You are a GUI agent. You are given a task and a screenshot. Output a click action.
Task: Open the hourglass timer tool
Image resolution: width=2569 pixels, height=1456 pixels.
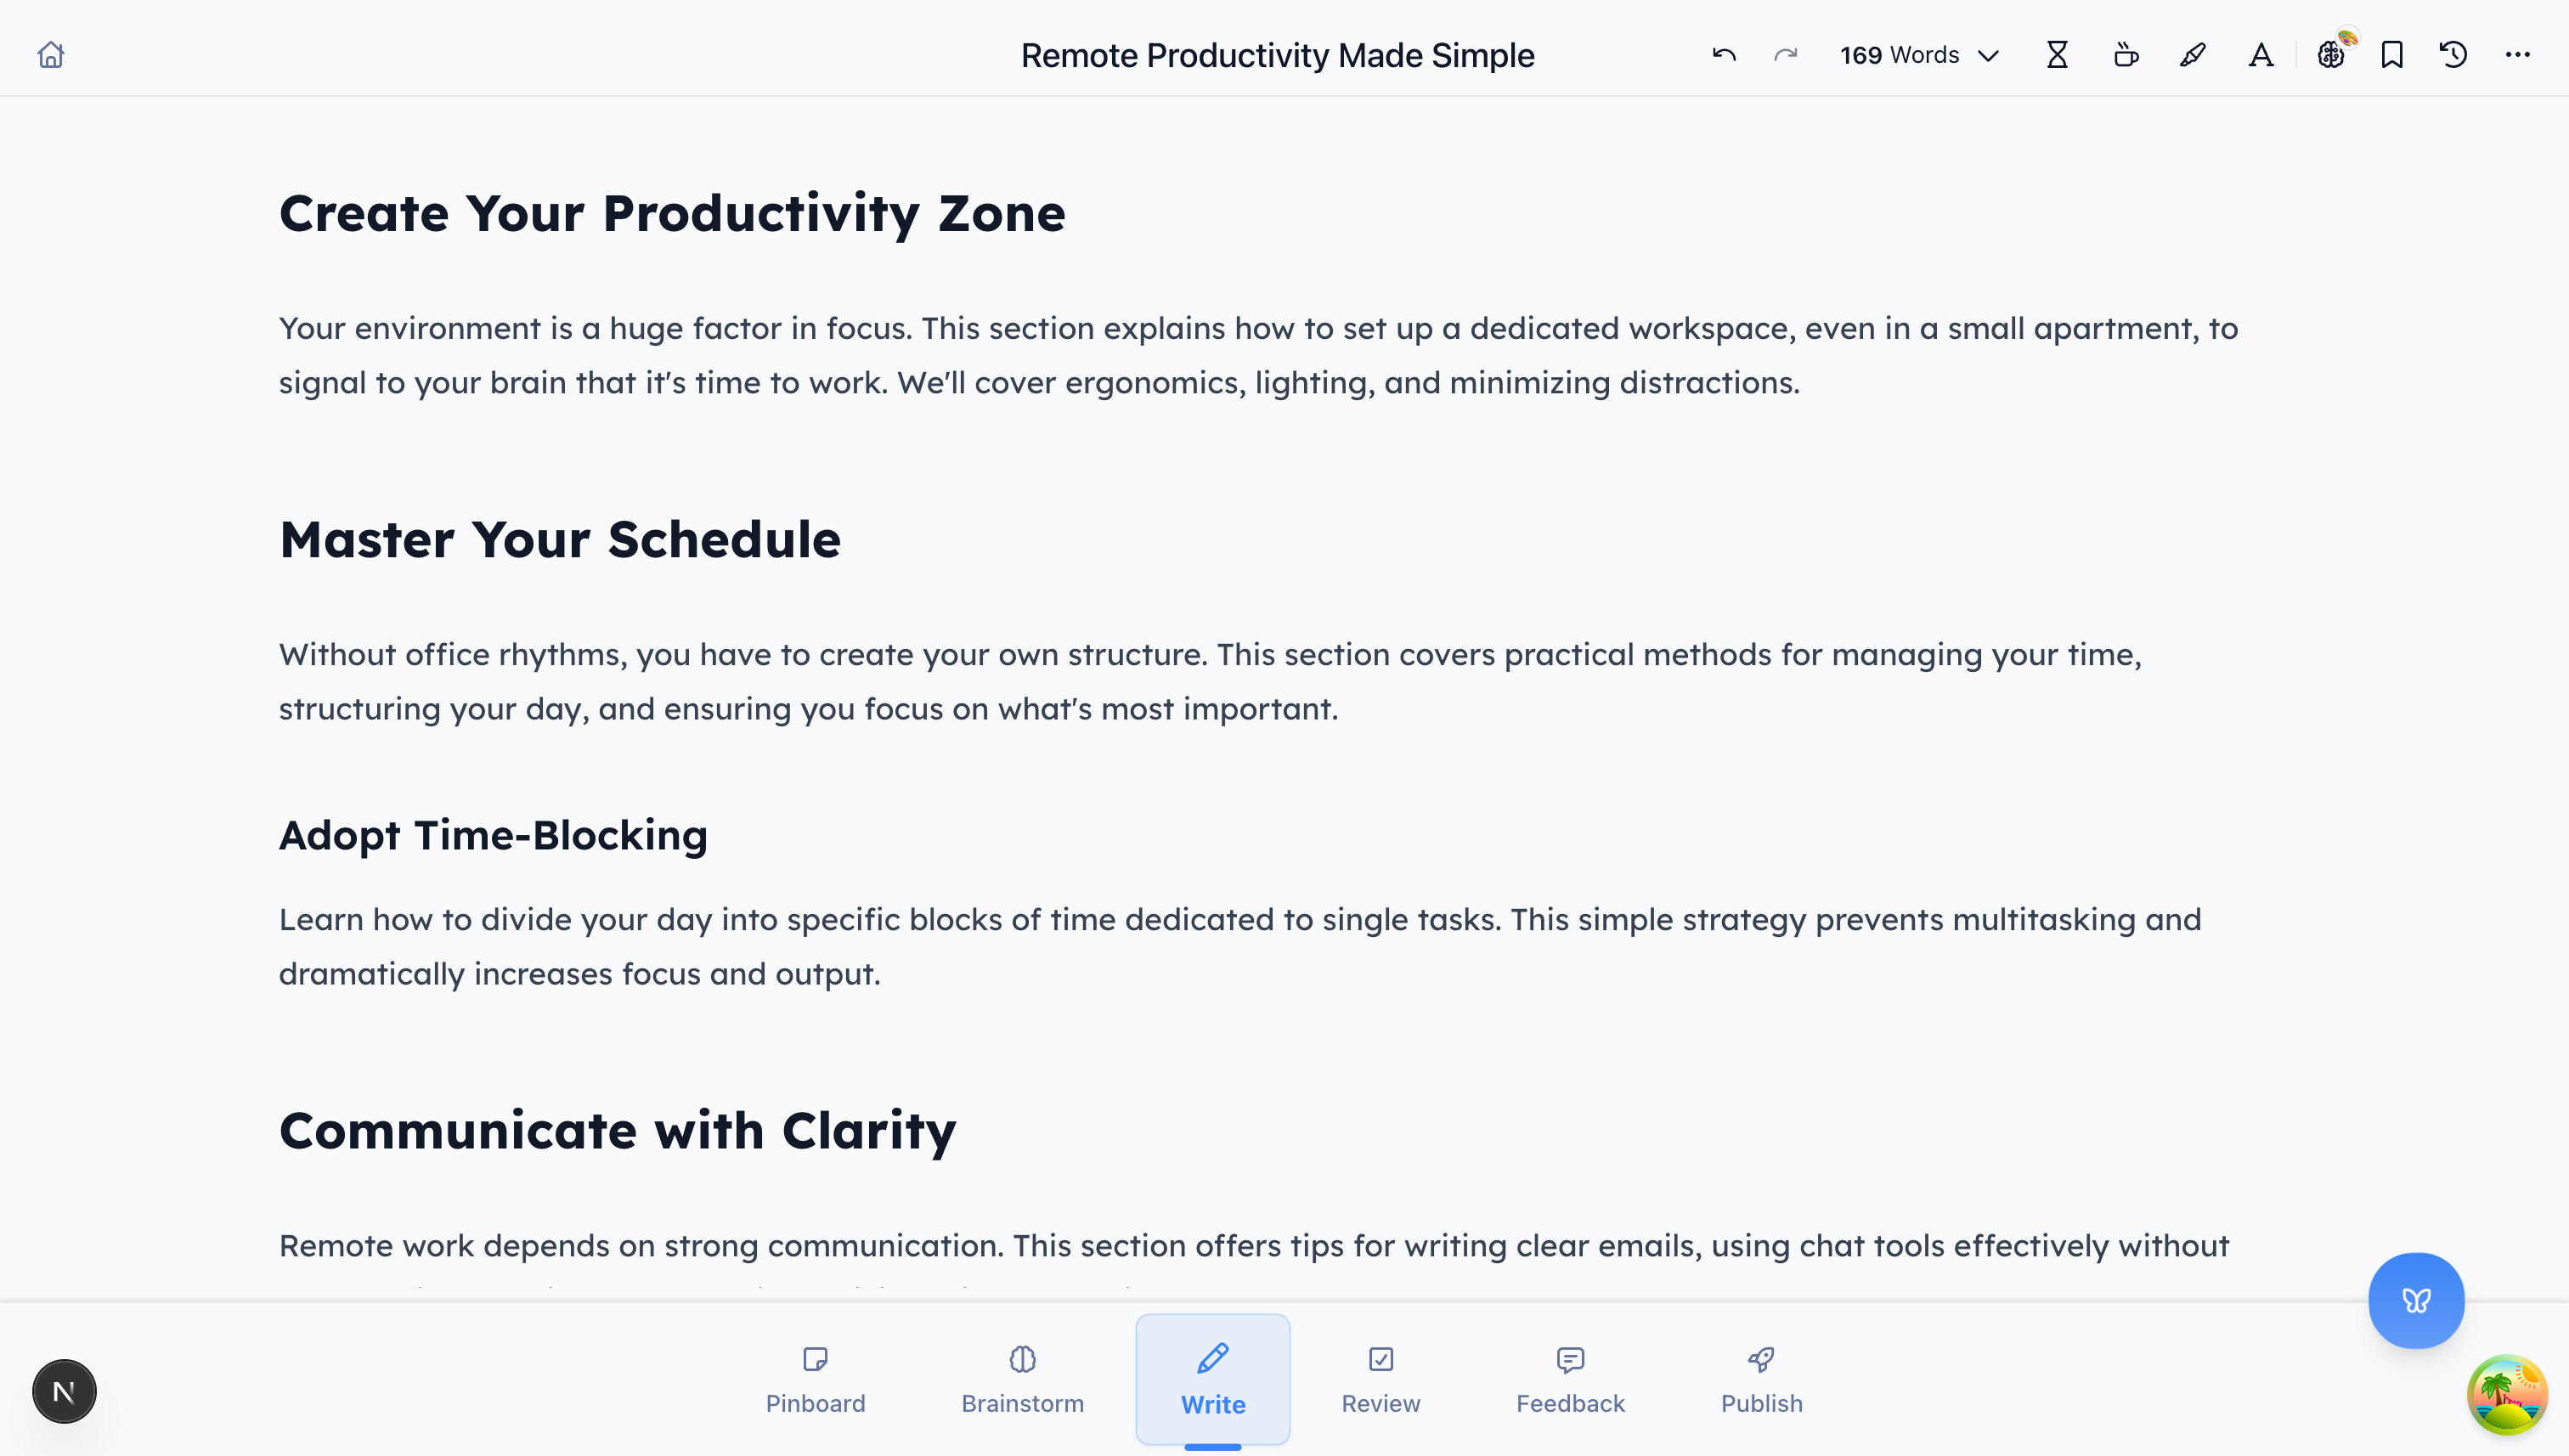click(x=2057, y=55)
